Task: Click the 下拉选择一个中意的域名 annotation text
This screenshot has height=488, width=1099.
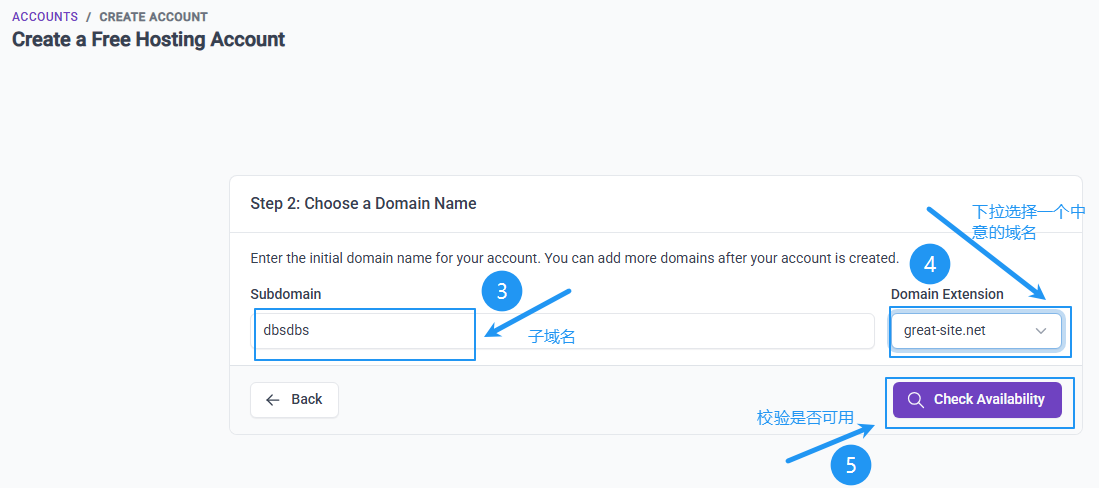Action: pos(1028,222)
